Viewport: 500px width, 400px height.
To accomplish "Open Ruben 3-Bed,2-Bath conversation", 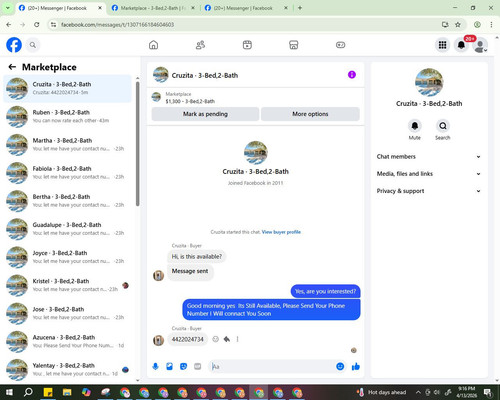I will [67, 117].
